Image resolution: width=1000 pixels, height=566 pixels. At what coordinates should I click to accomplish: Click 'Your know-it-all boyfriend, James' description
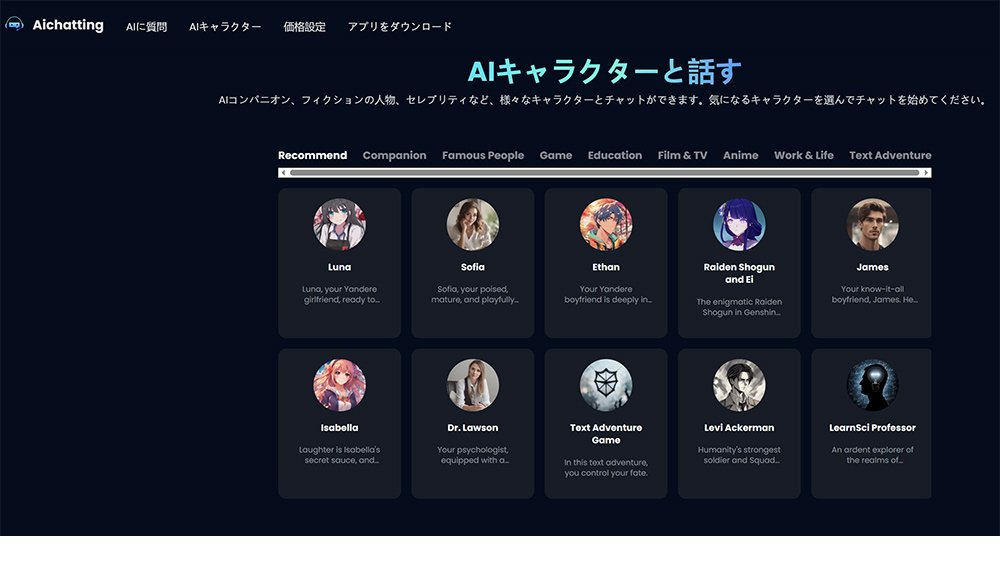tap(874, 294)
